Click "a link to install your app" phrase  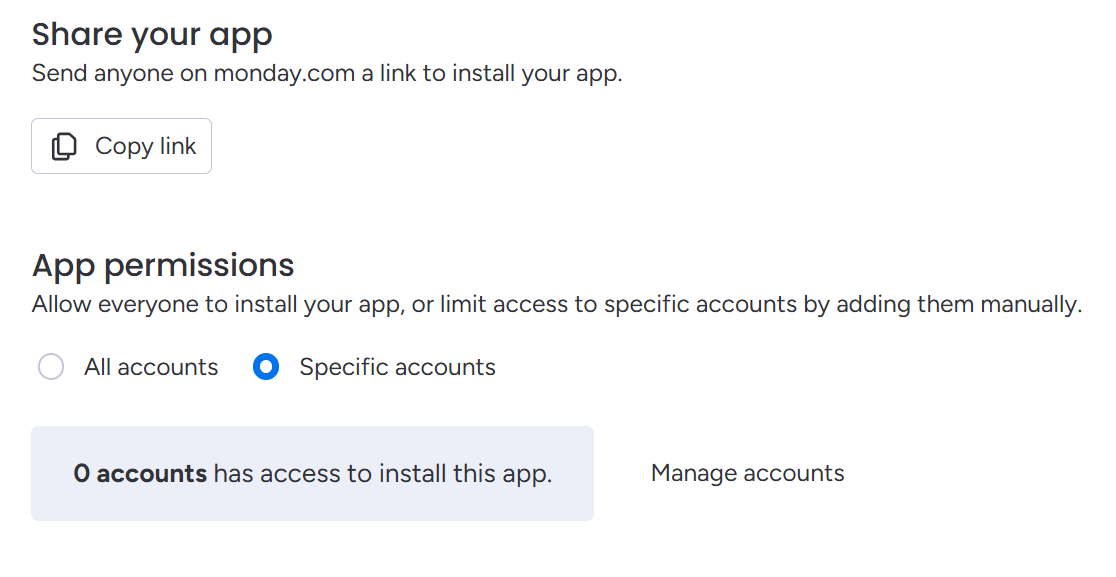[x=492, y=73]
